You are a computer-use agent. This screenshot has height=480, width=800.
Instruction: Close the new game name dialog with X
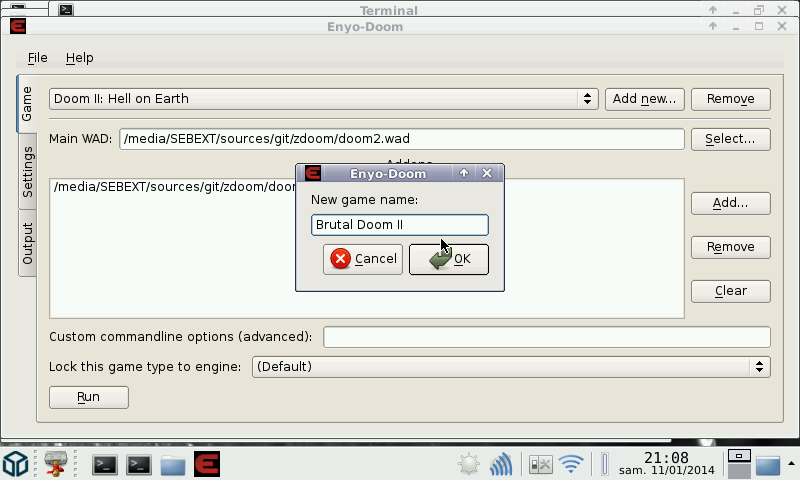pos(487,173)
